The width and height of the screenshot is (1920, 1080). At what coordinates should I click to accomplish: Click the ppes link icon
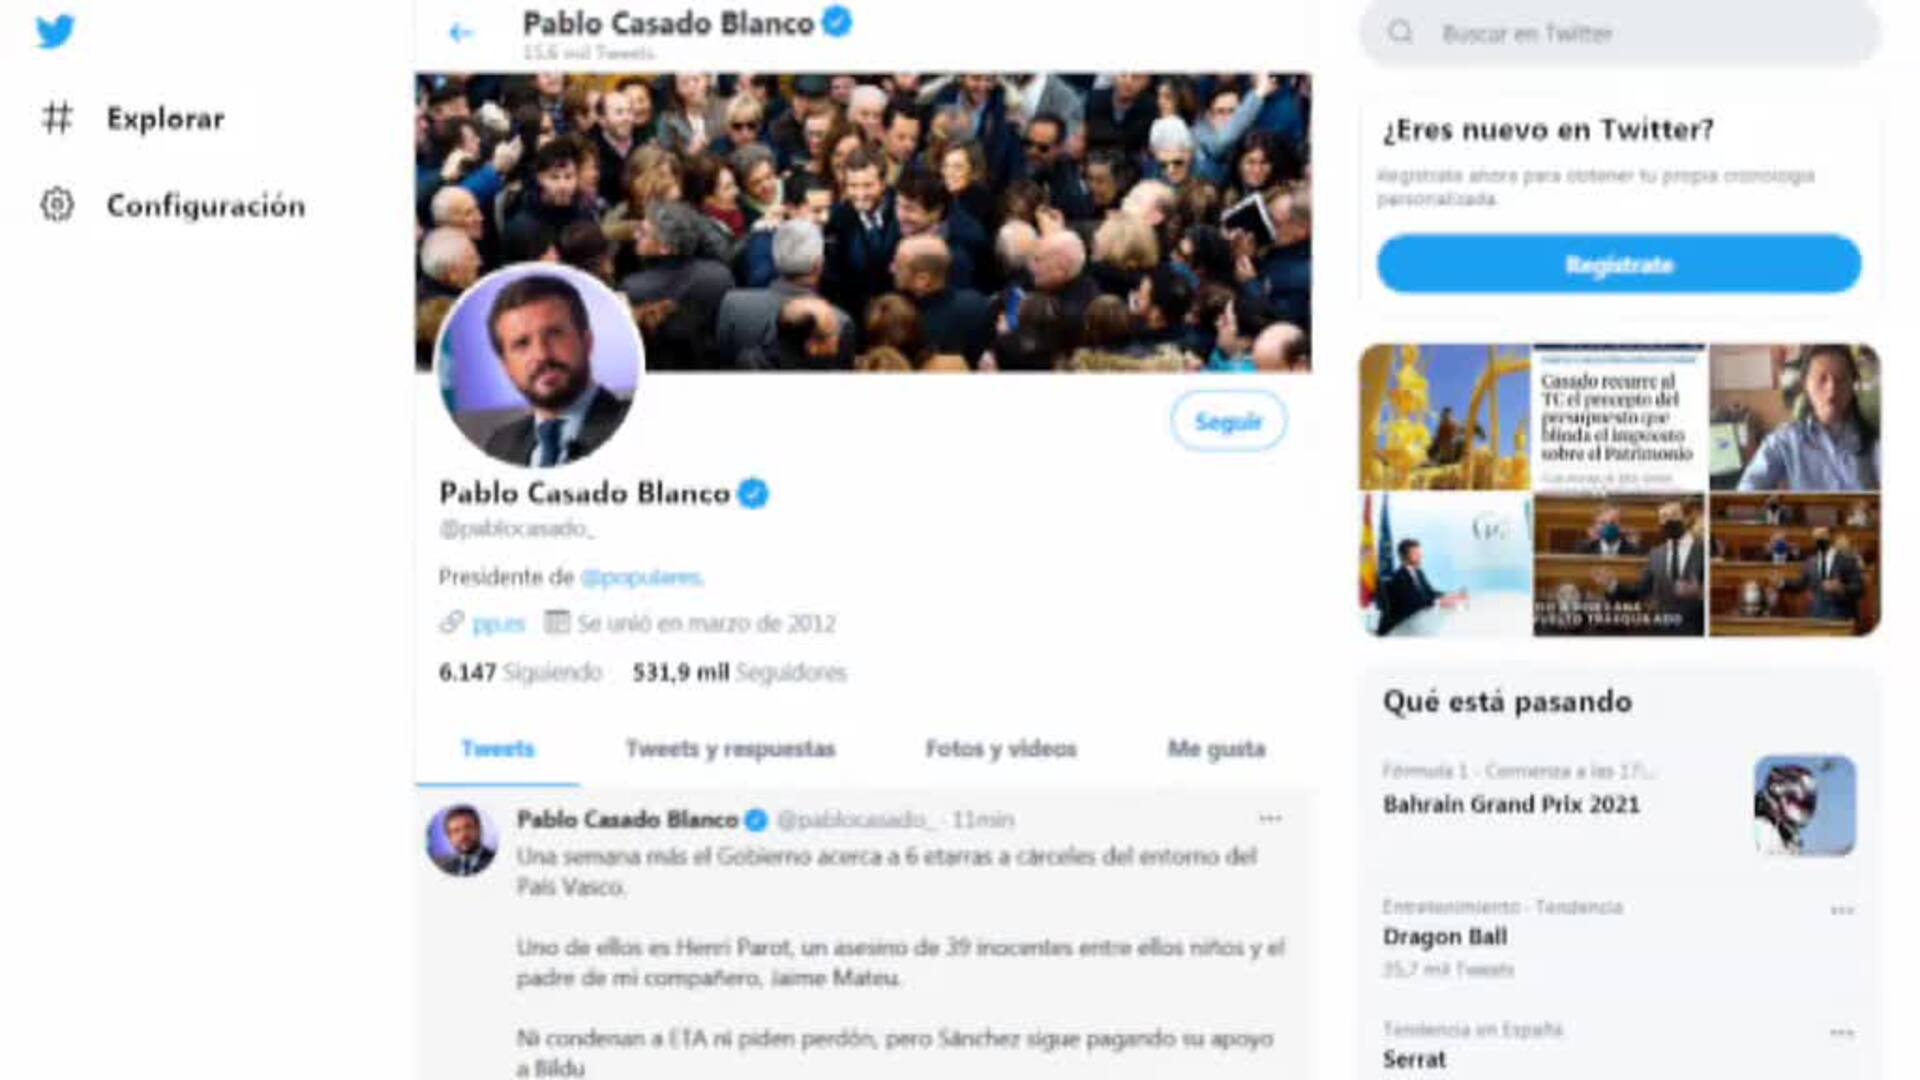click(451, 623)
